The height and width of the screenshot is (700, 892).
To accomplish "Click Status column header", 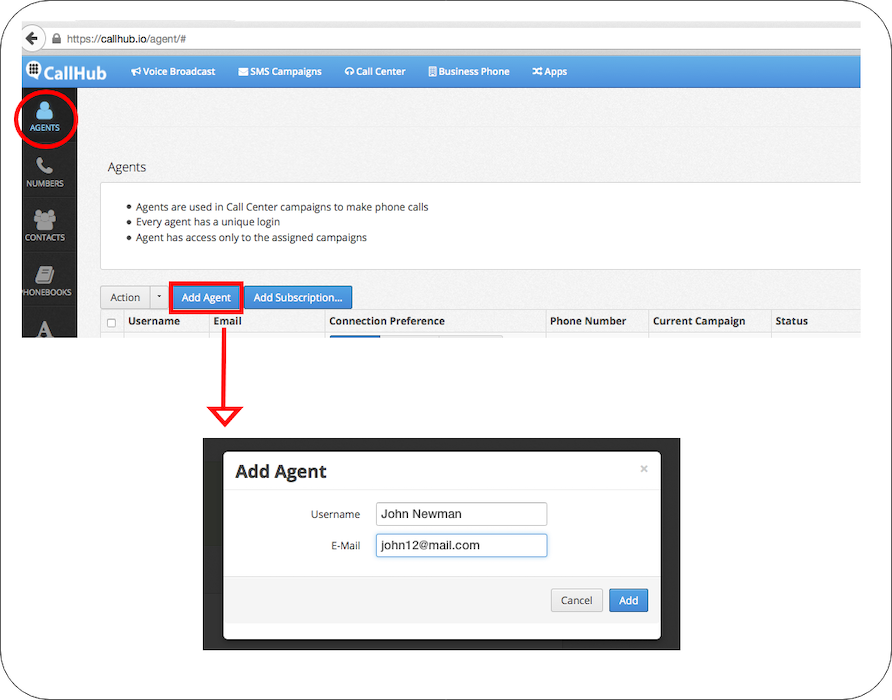I will tap(791, 321).
